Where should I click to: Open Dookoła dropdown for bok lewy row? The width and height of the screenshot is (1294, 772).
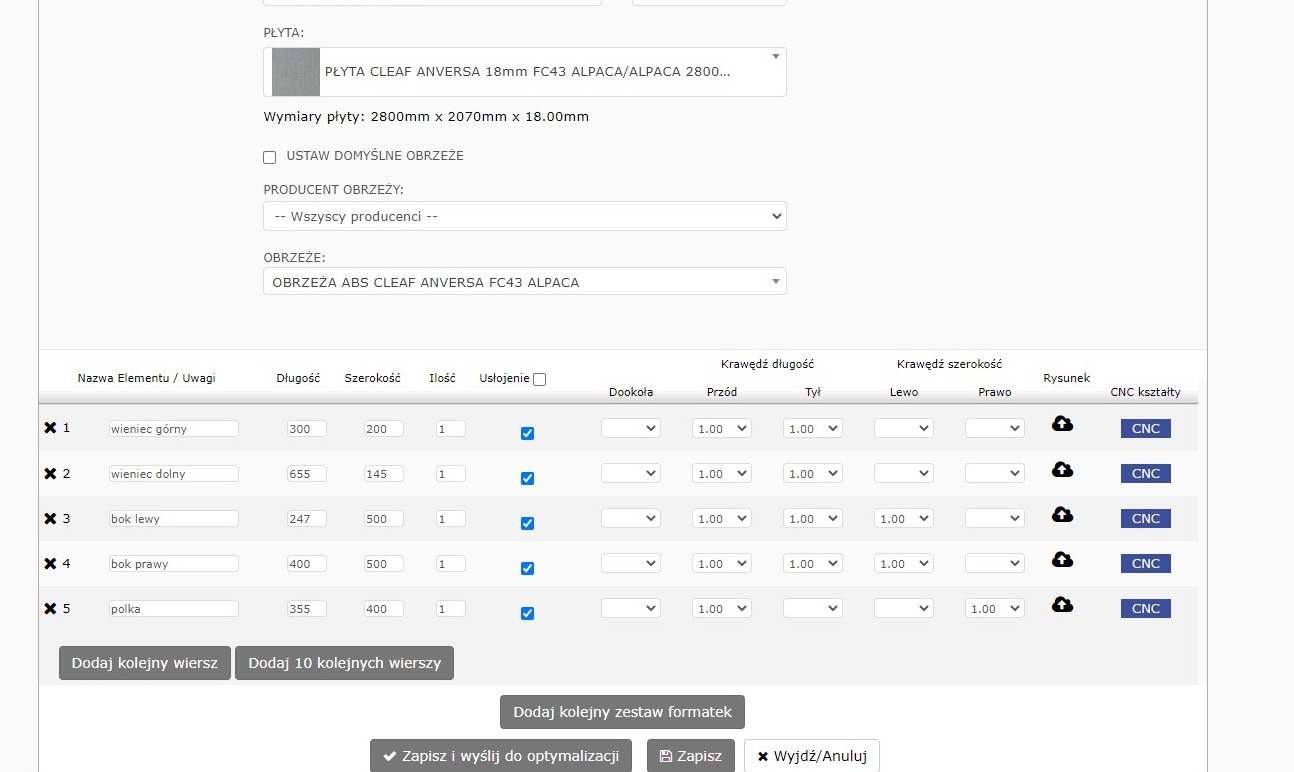pos(630,518)
